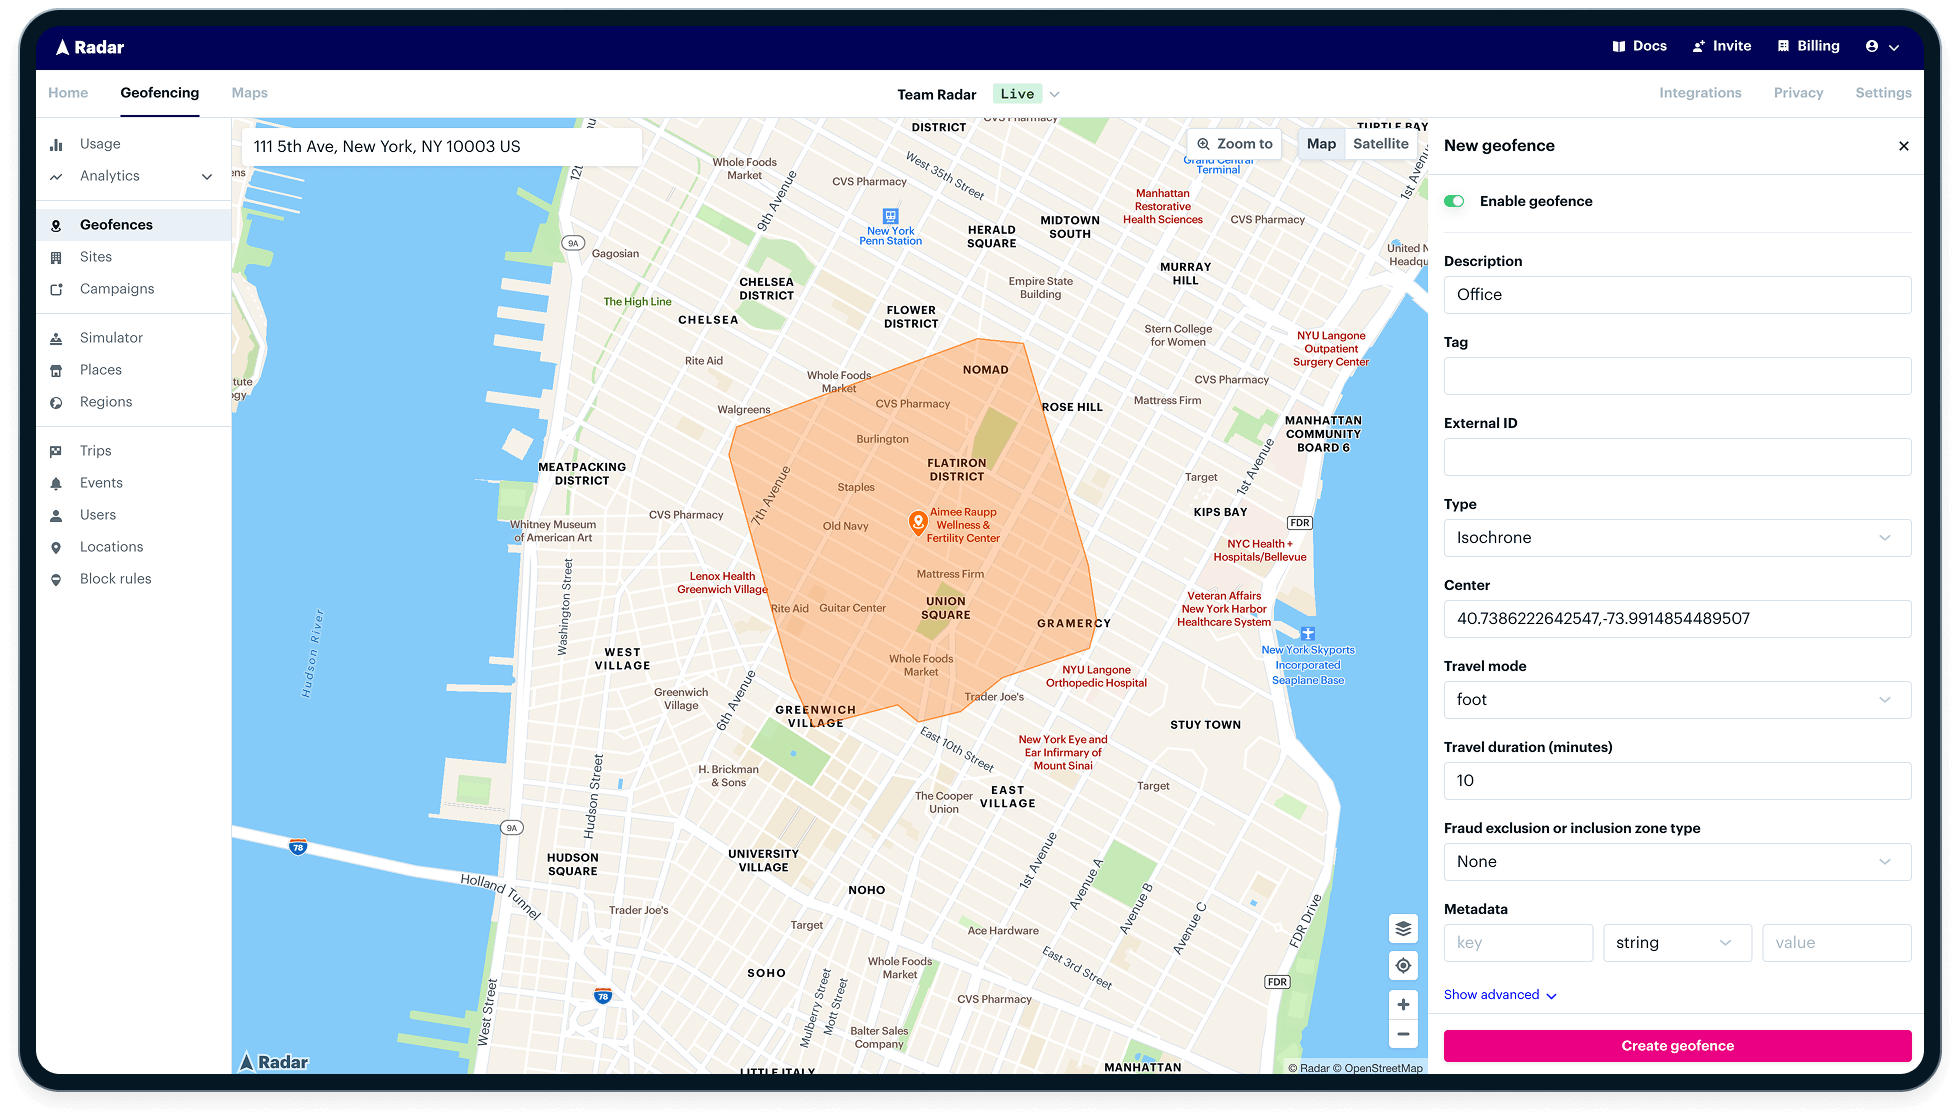This screenshot has height=1120, width=1960.
Task: Toggle the Live environment selector
Action: (1026, 93)
